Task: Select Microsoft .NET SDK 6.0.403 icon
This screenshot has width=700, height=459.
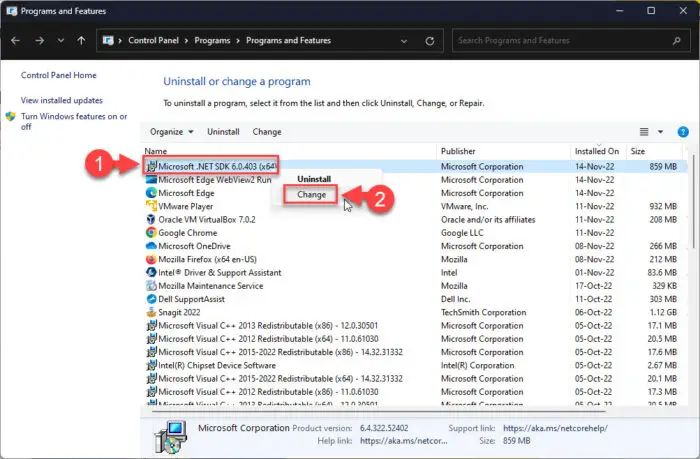Action: 151,166
